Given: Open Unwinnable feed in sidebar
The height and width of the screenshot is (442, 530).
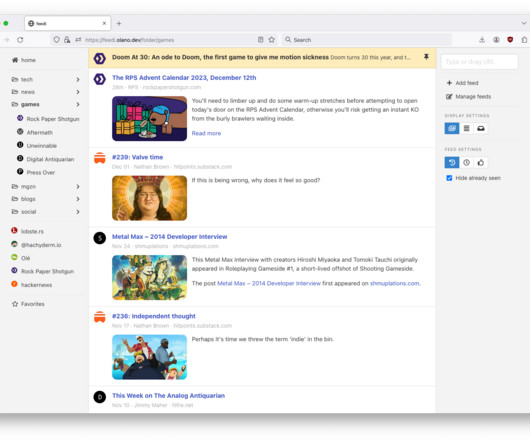Looking at the screenshot, I should pos(41,146).
